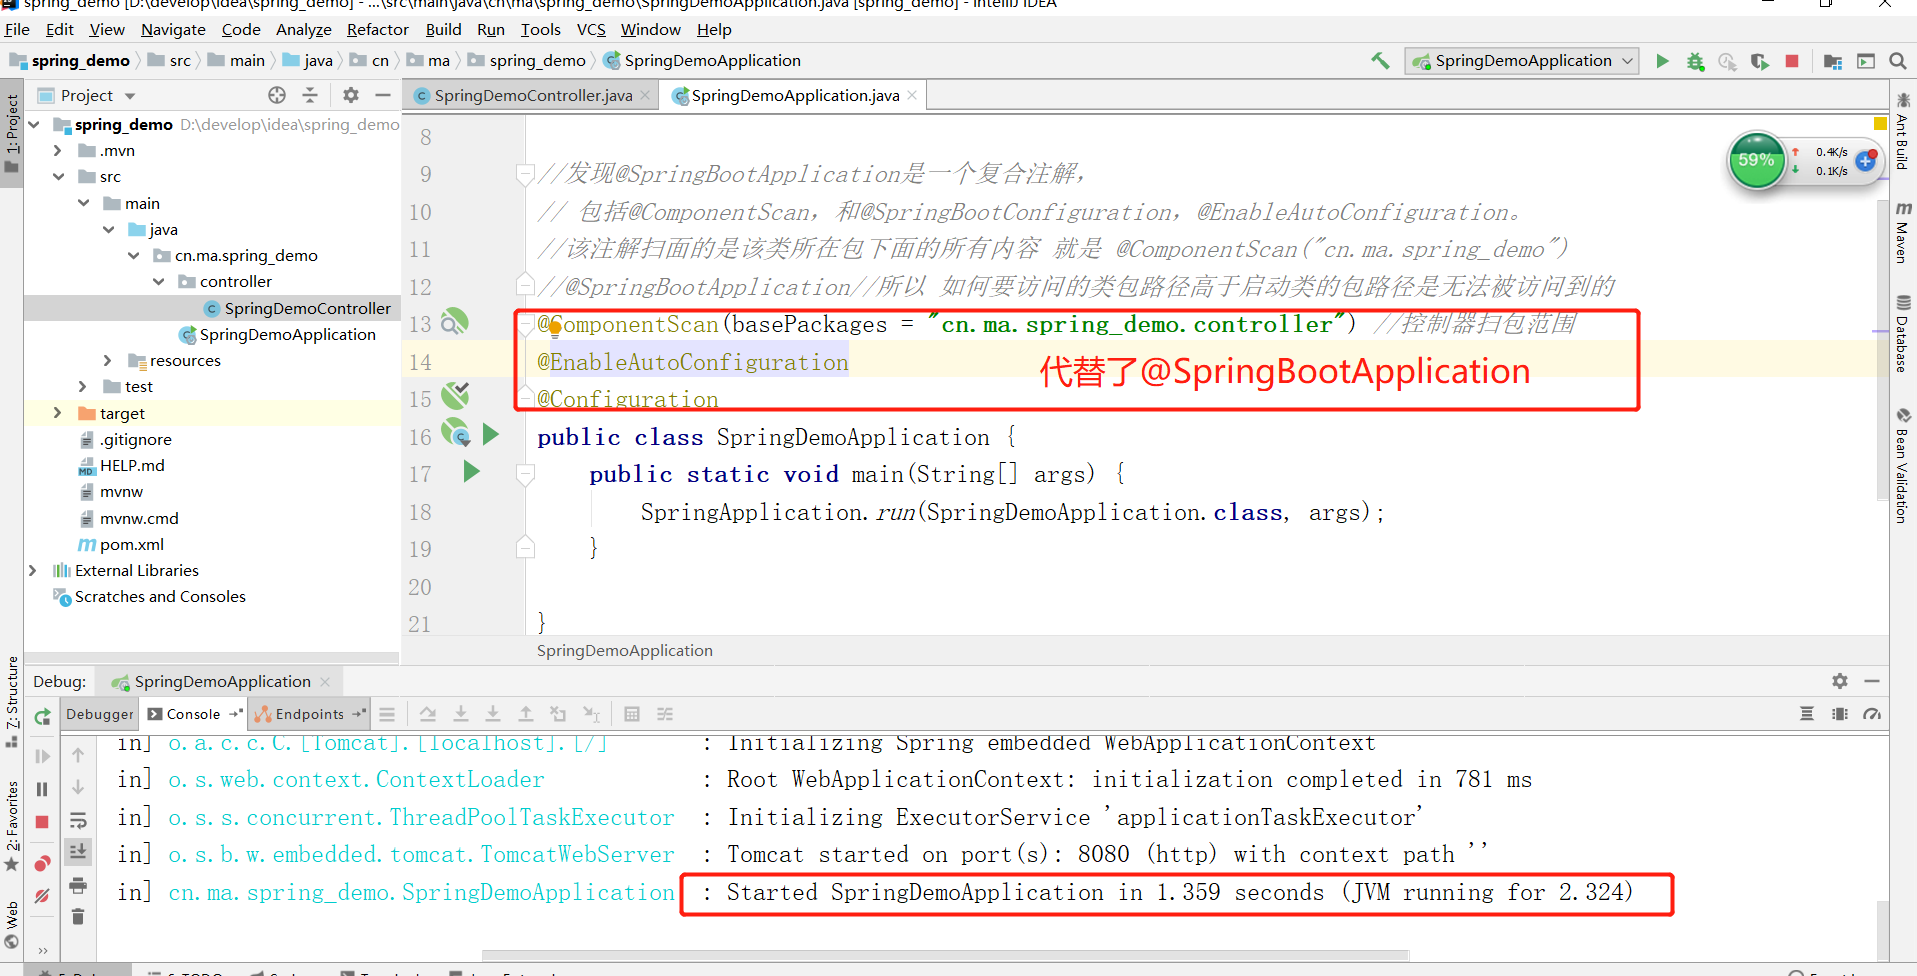This screenshot has width=1917, height=976.
Task: Expand the resources folder
Action: point(108,360)
